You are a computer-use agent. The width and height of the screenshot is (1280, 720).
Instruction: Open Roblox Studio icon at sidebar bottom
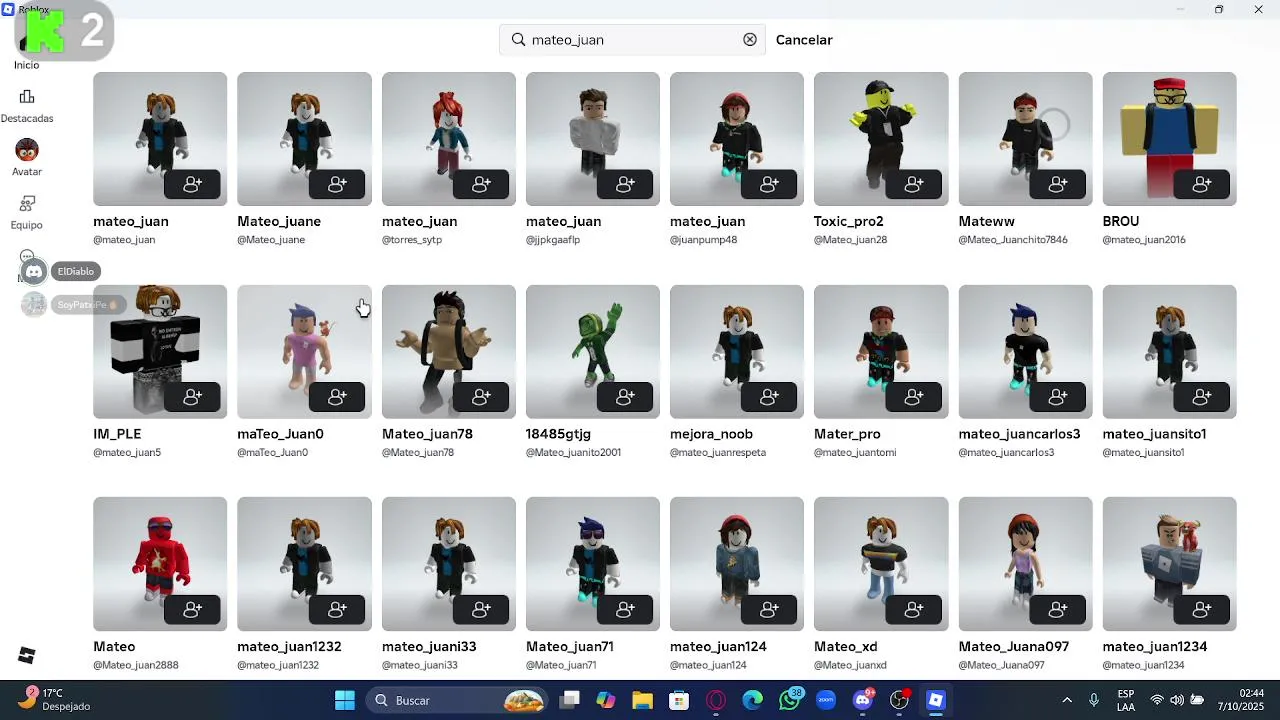[x=27, y=655]
